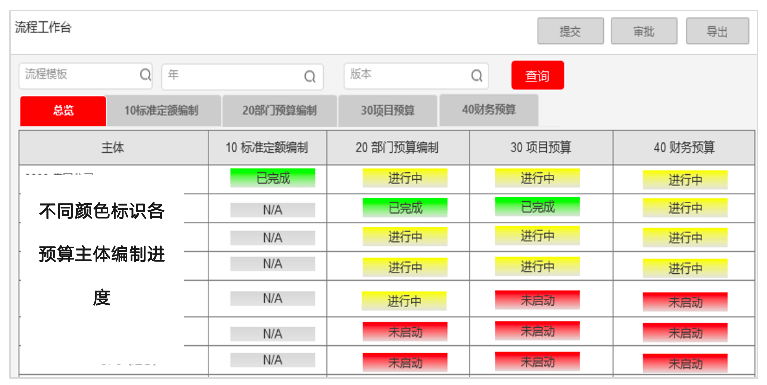Click the search icon in 流程模板 field
The width and height of the screenshot is (767, 385).
(x=145, y=75)
